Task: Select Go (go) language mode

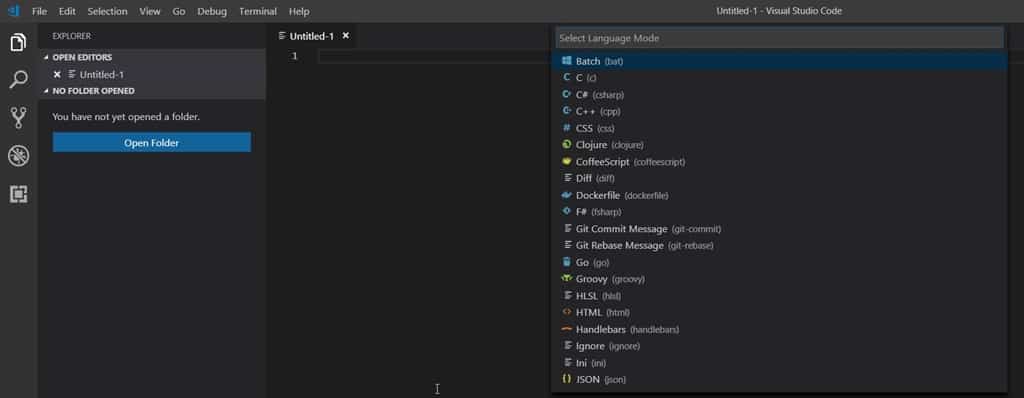Action: point(778,262)
